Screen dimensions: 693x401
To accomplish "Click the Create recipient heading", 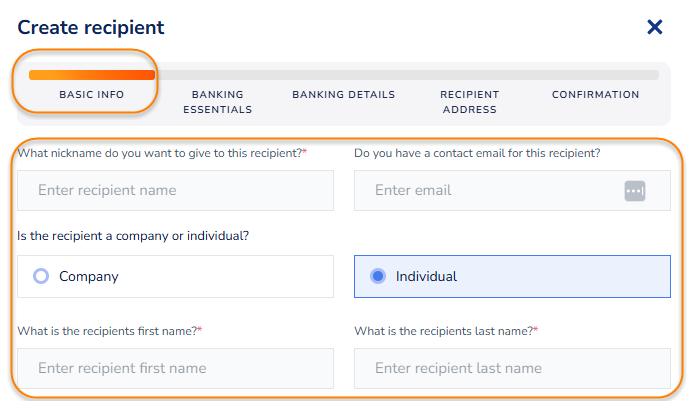I will tap(91, 28).
